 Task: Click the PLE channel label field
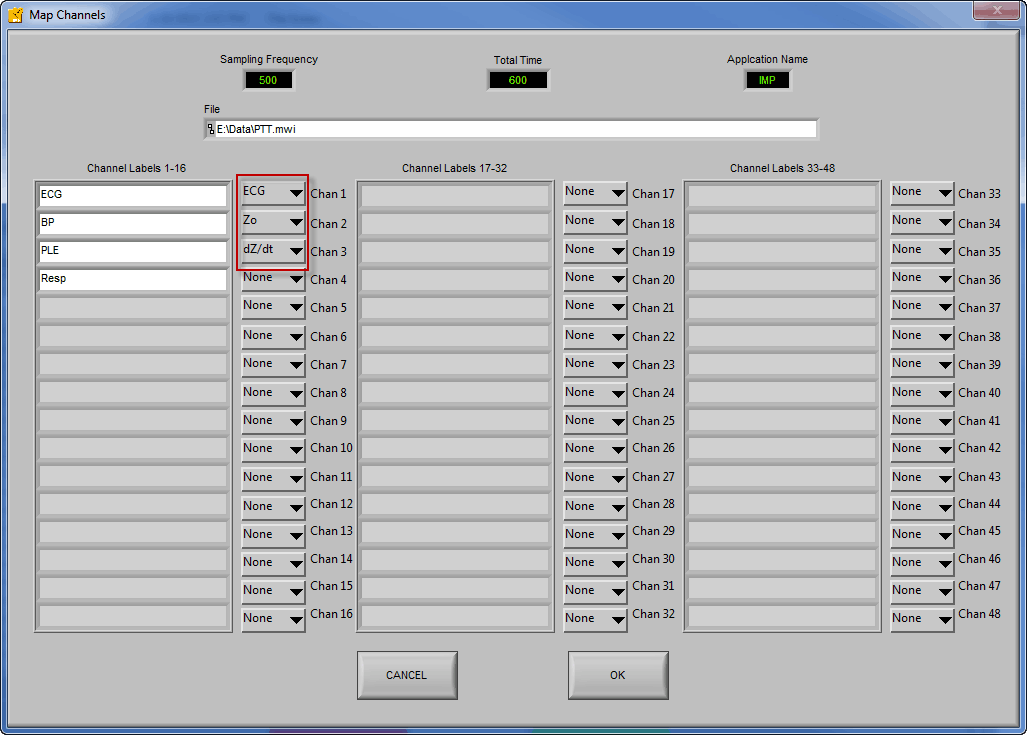pyautogui.click(x=132, y=252)
